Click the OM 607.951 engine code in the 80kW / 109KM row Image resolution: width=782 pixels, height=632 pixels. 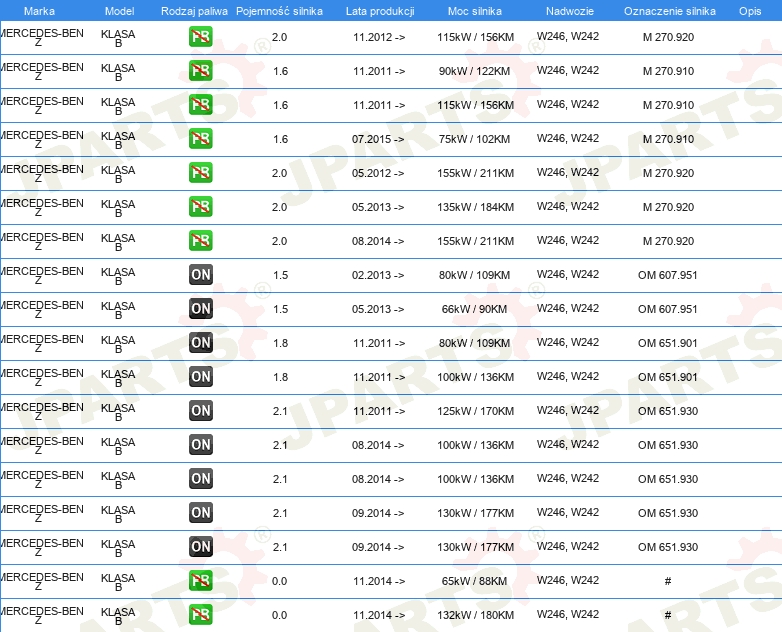(668, 275)
